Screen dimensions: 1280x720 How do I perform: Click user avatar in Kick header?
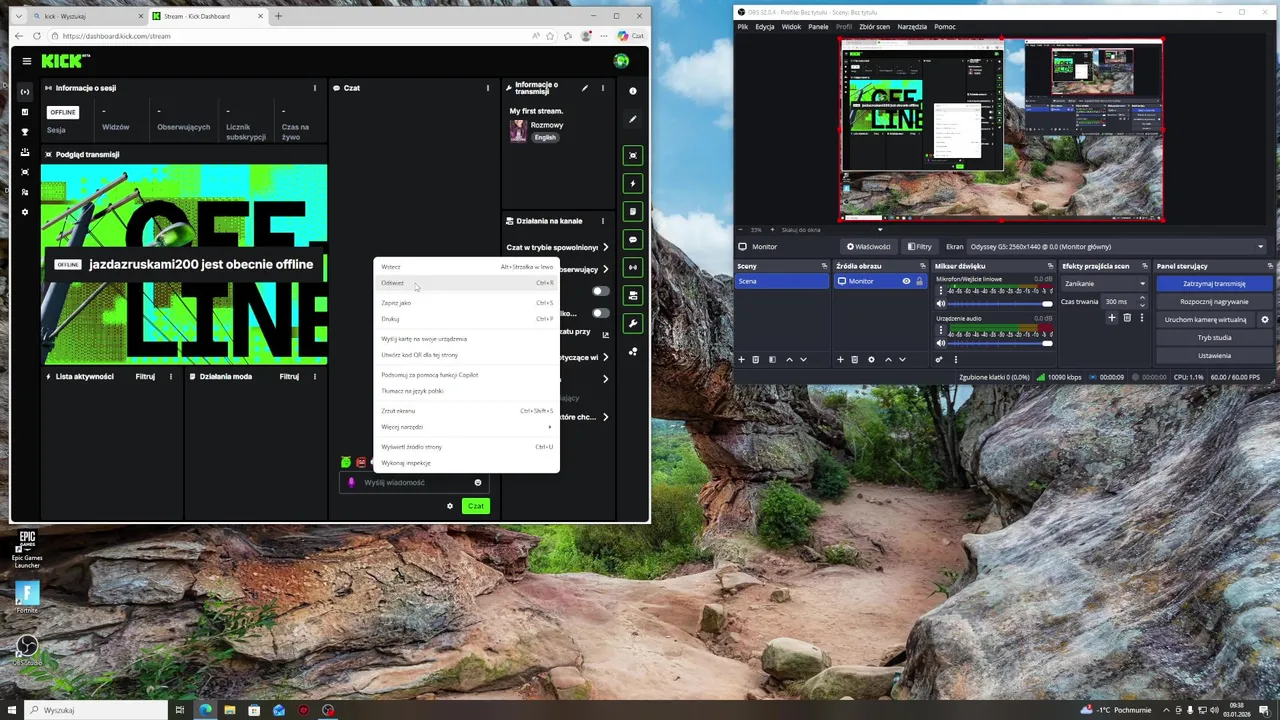621,61
